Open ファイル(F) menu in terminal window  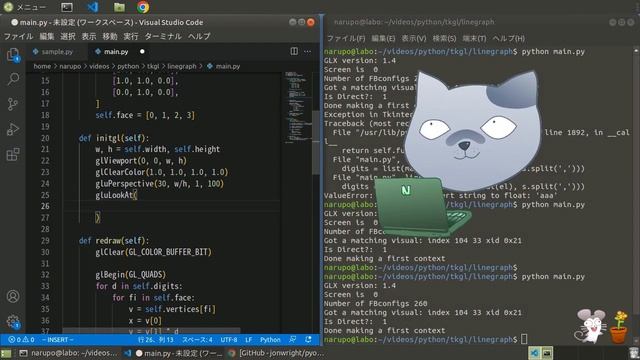coord(346,38)
